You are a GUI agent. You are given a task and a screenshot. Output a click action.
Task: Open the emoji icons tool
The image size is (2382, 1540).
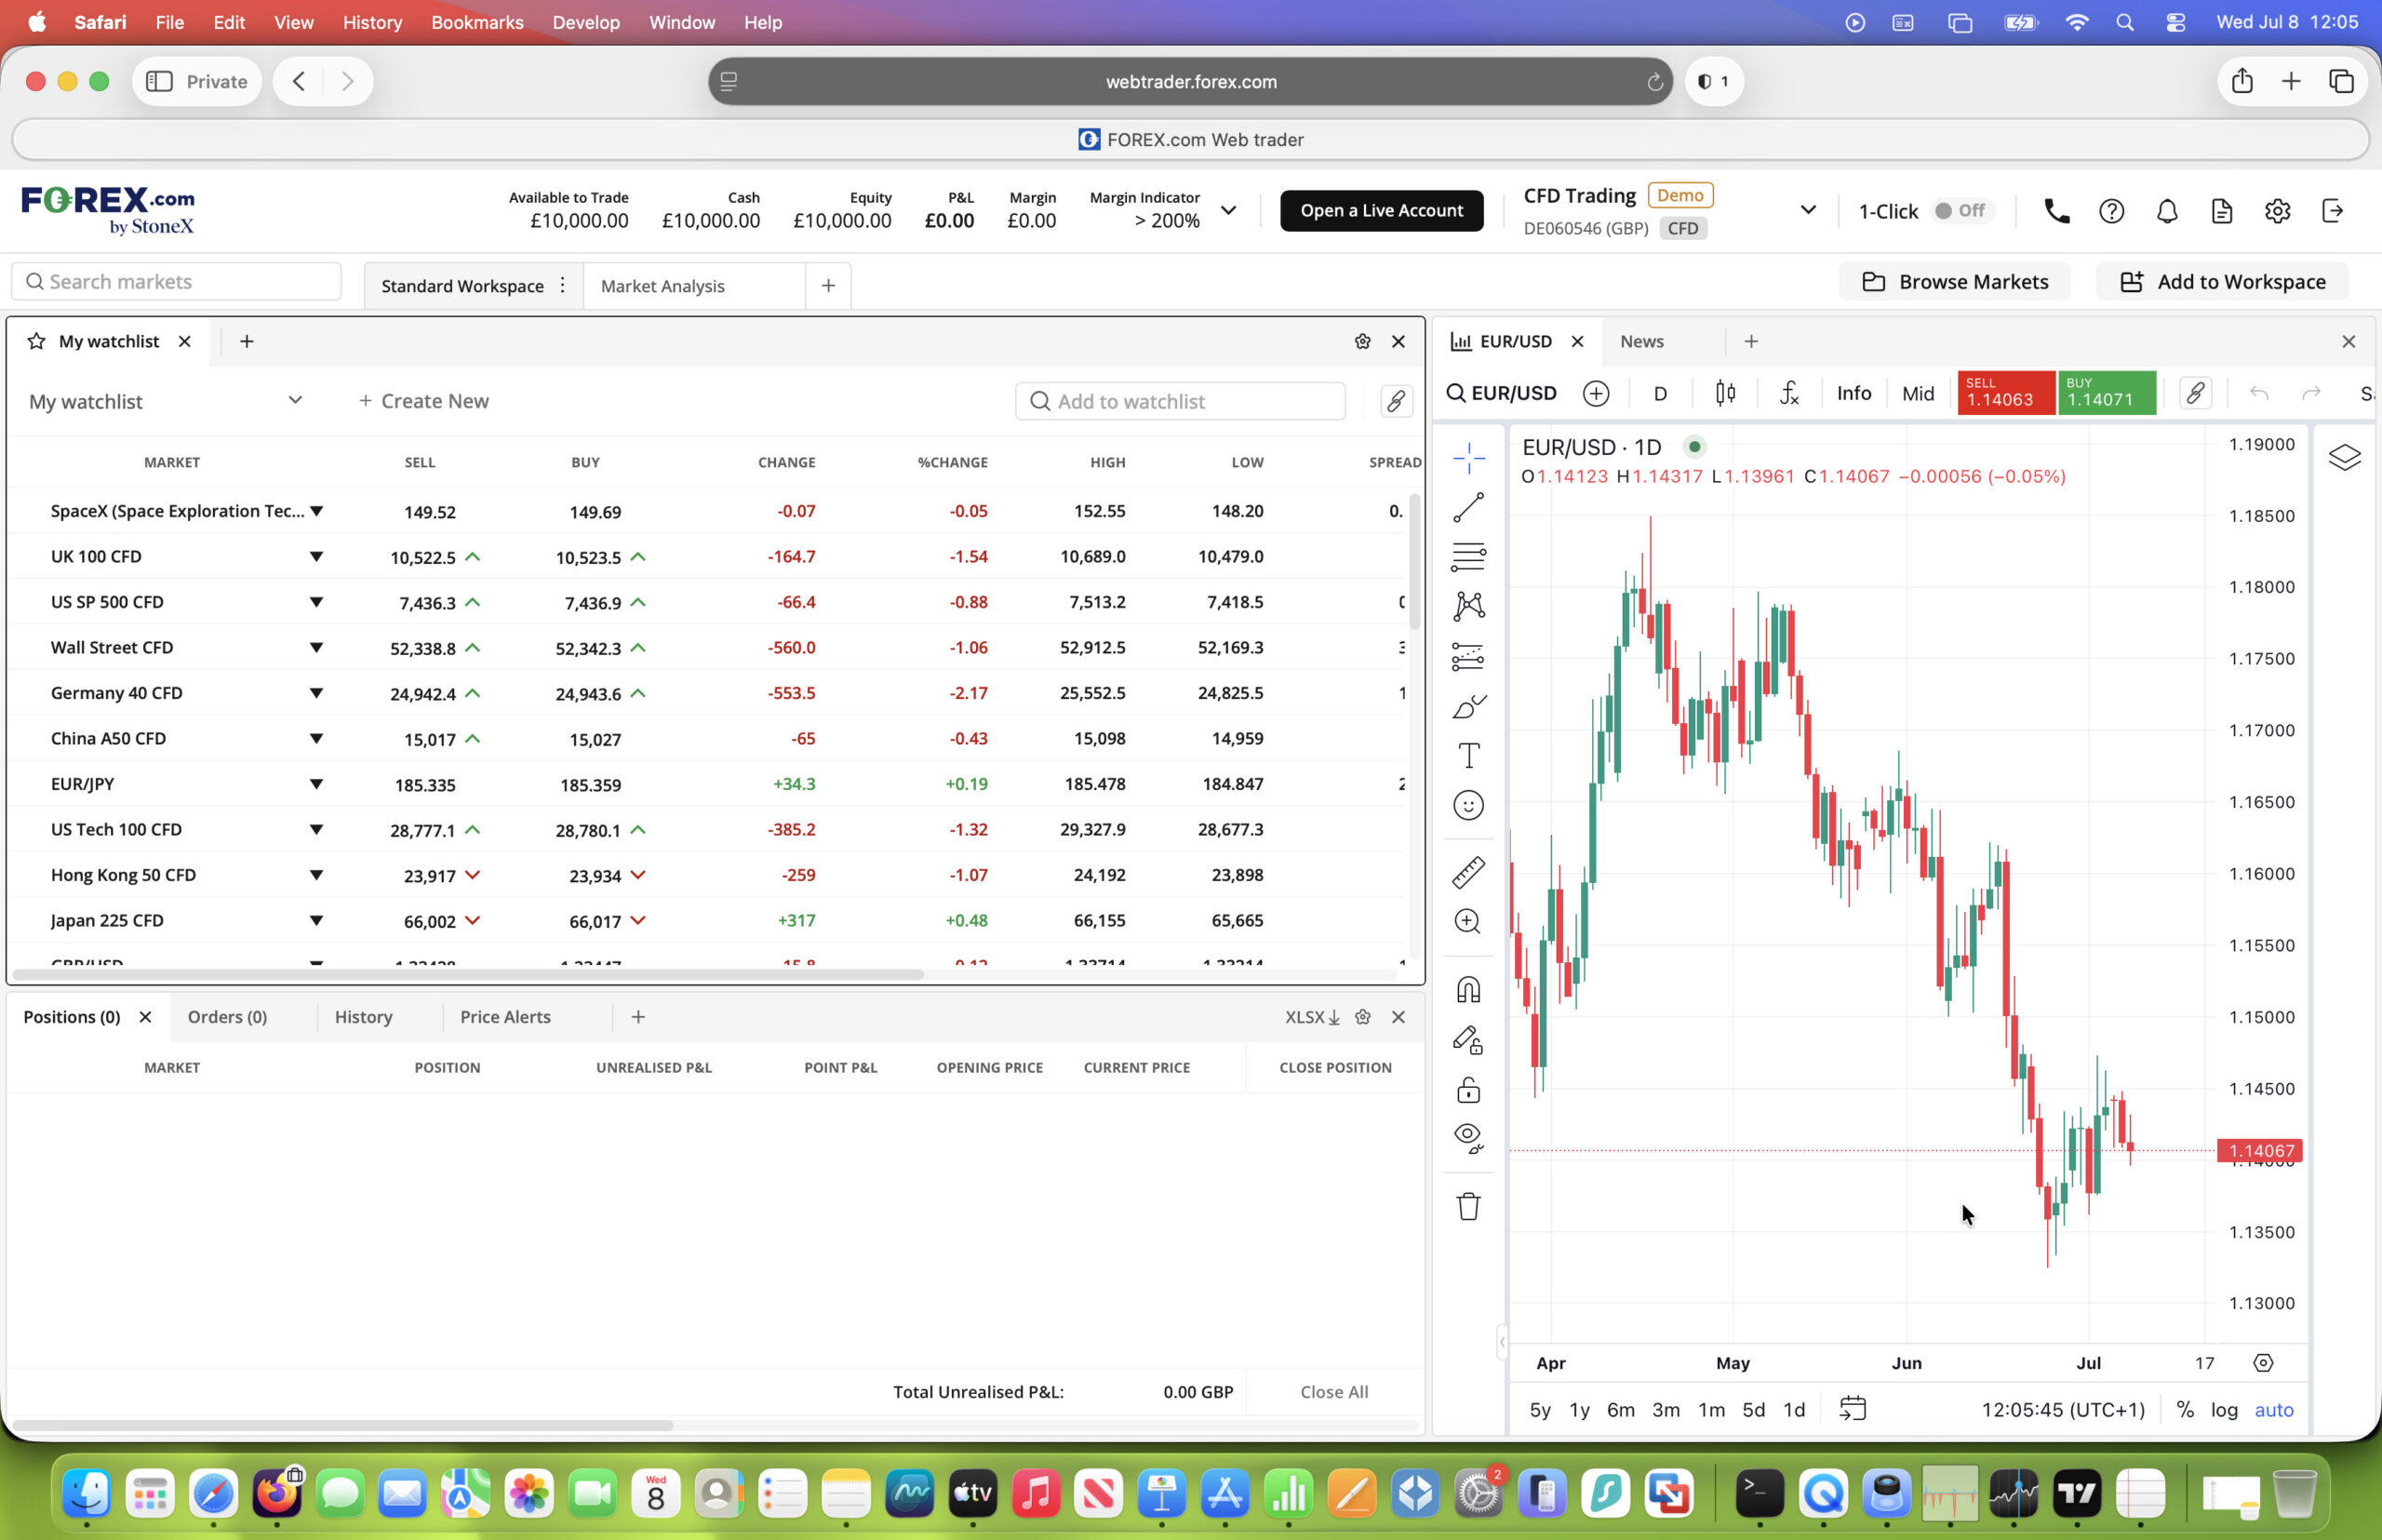coord(1468,805)
